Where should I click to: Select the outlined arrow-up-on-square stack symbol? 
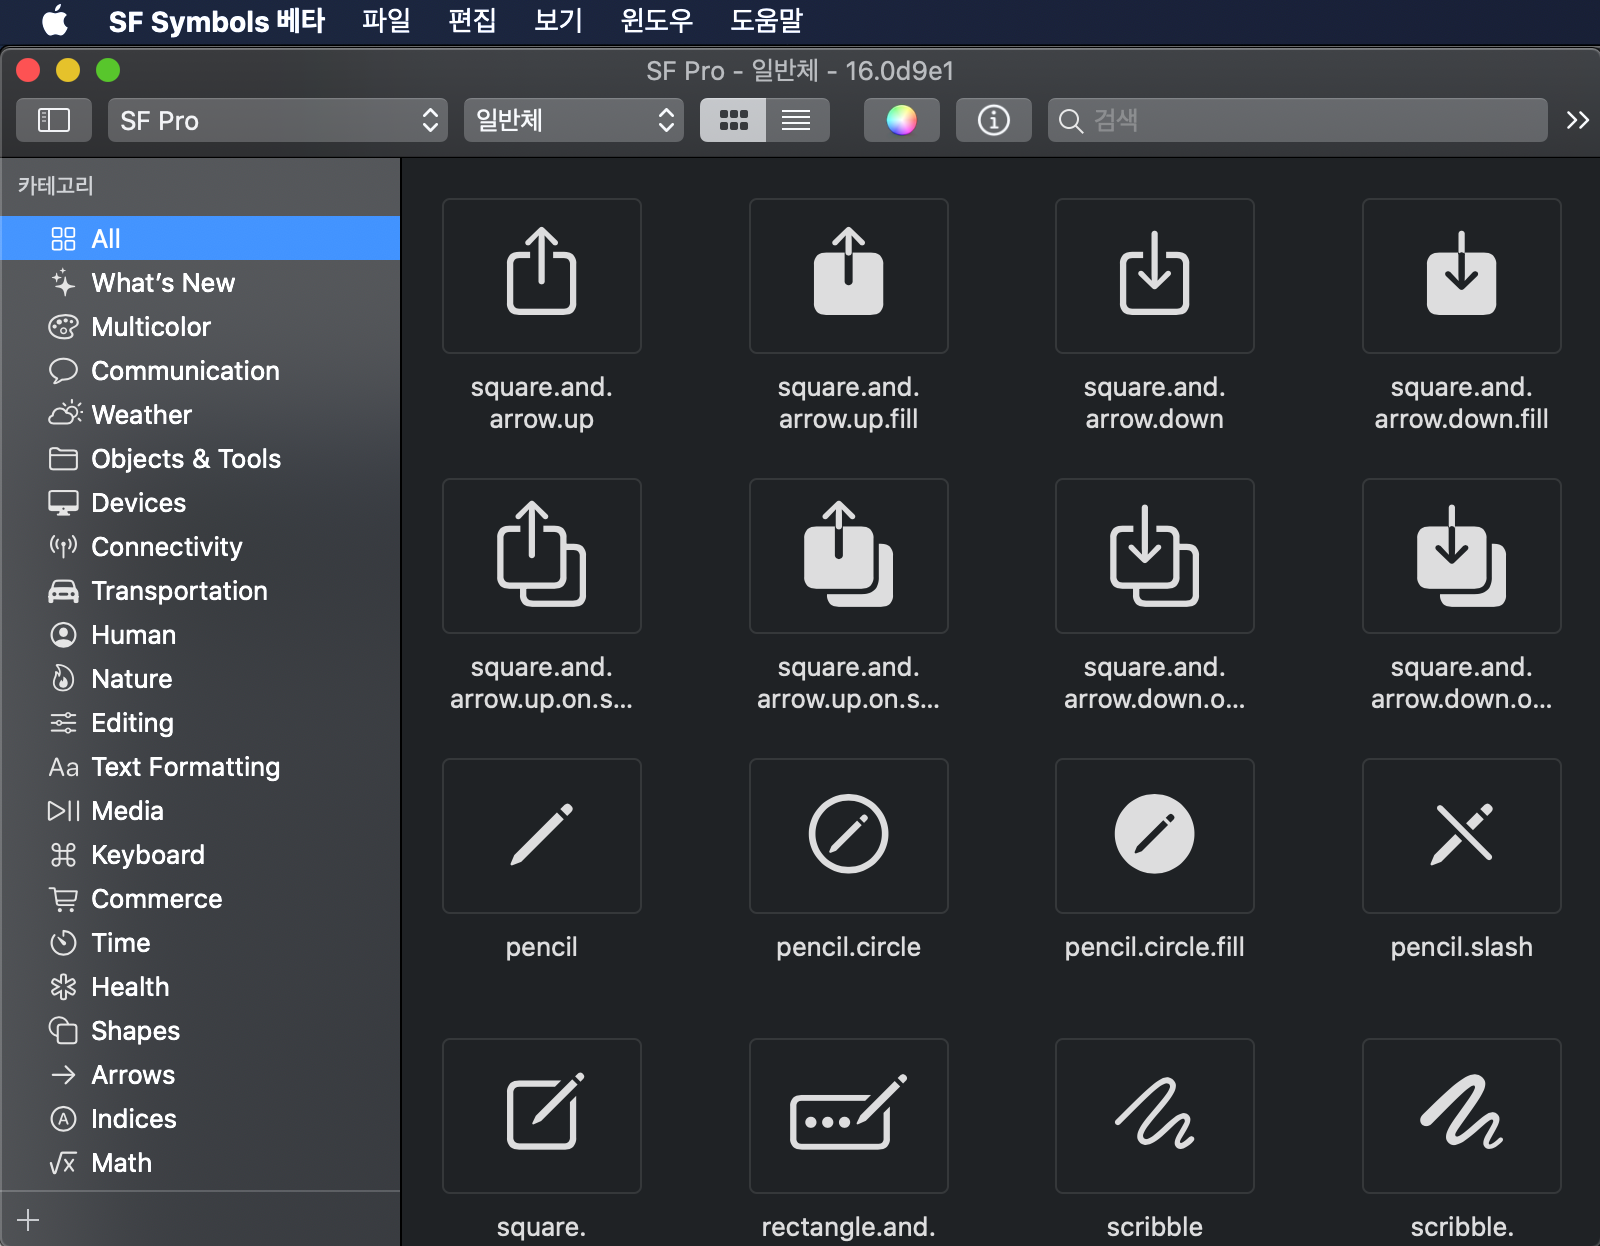tap(542, 556)
